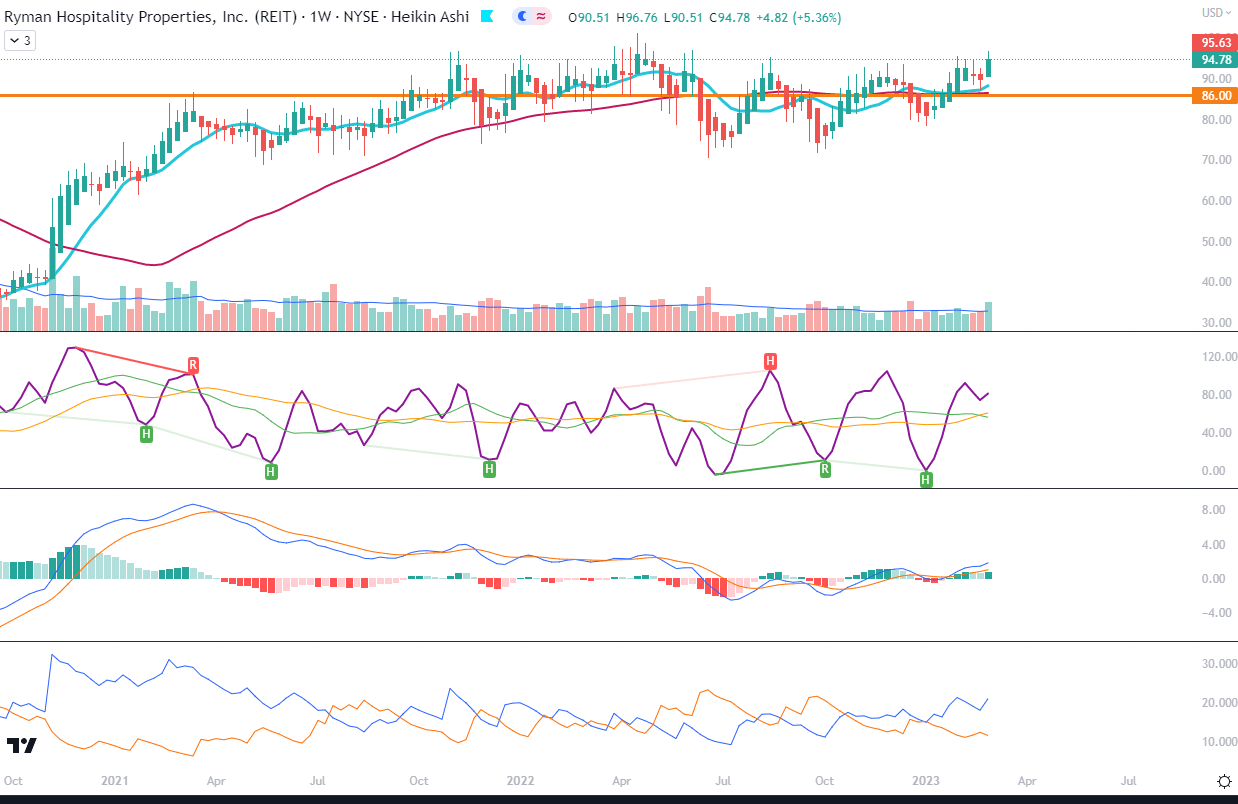The height and width of the screenshot is (804, 1238).
Task: Click the close value C94.78
Action: (730, 18)
